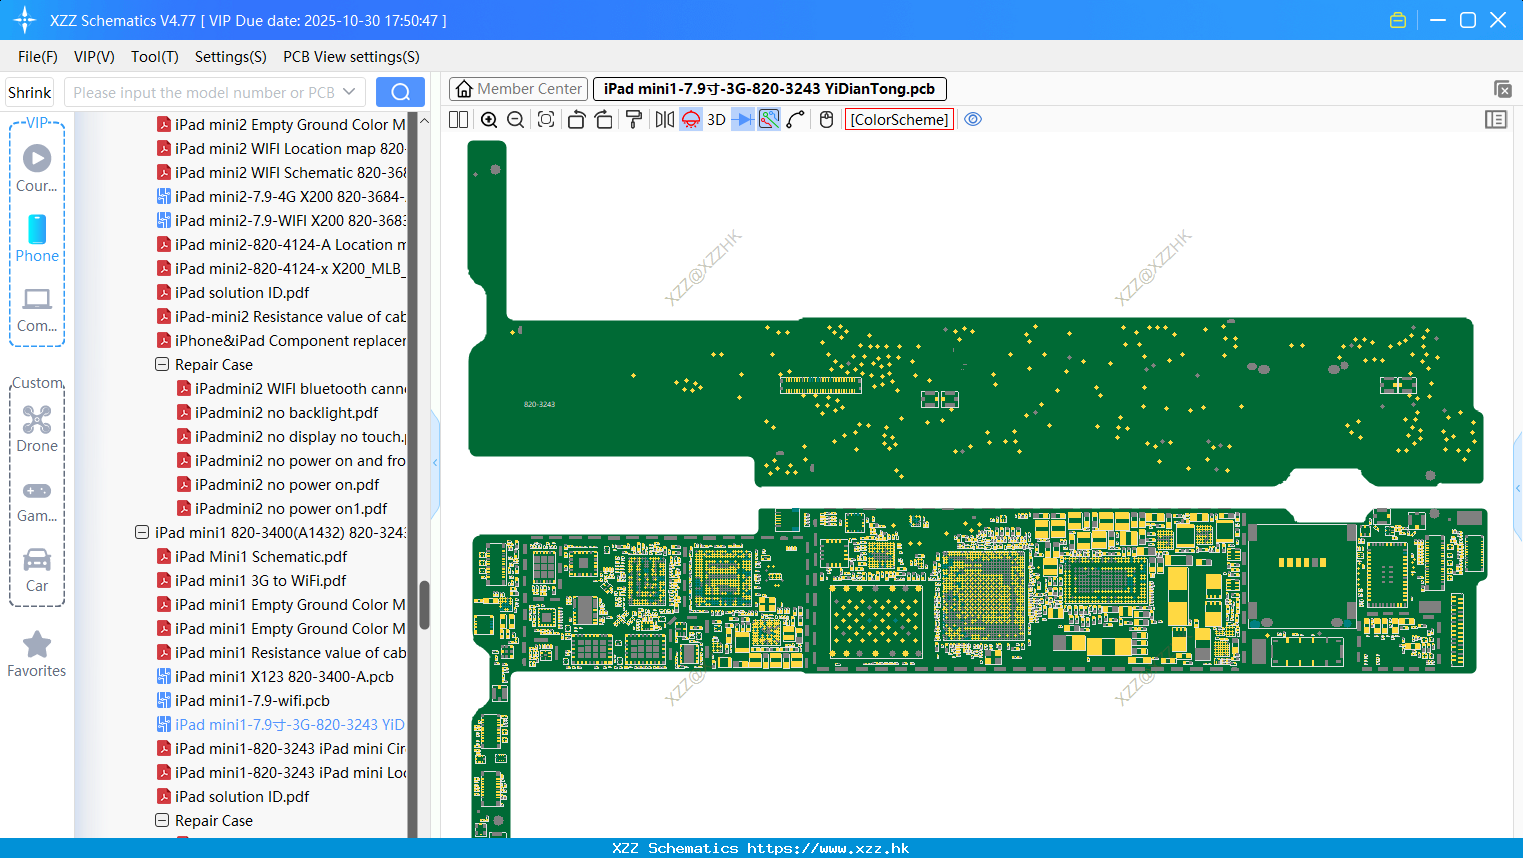Zoom out of the PCB view

tap(516, 120)
